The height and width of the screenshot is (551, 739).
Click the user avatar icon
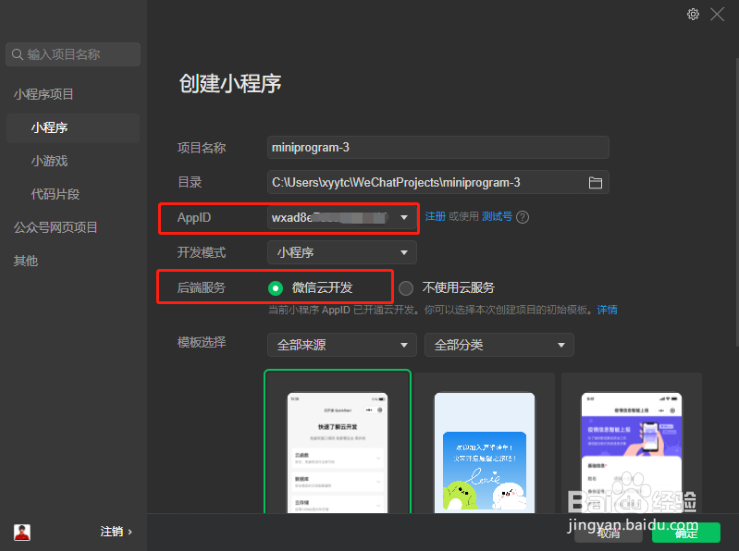22,532
